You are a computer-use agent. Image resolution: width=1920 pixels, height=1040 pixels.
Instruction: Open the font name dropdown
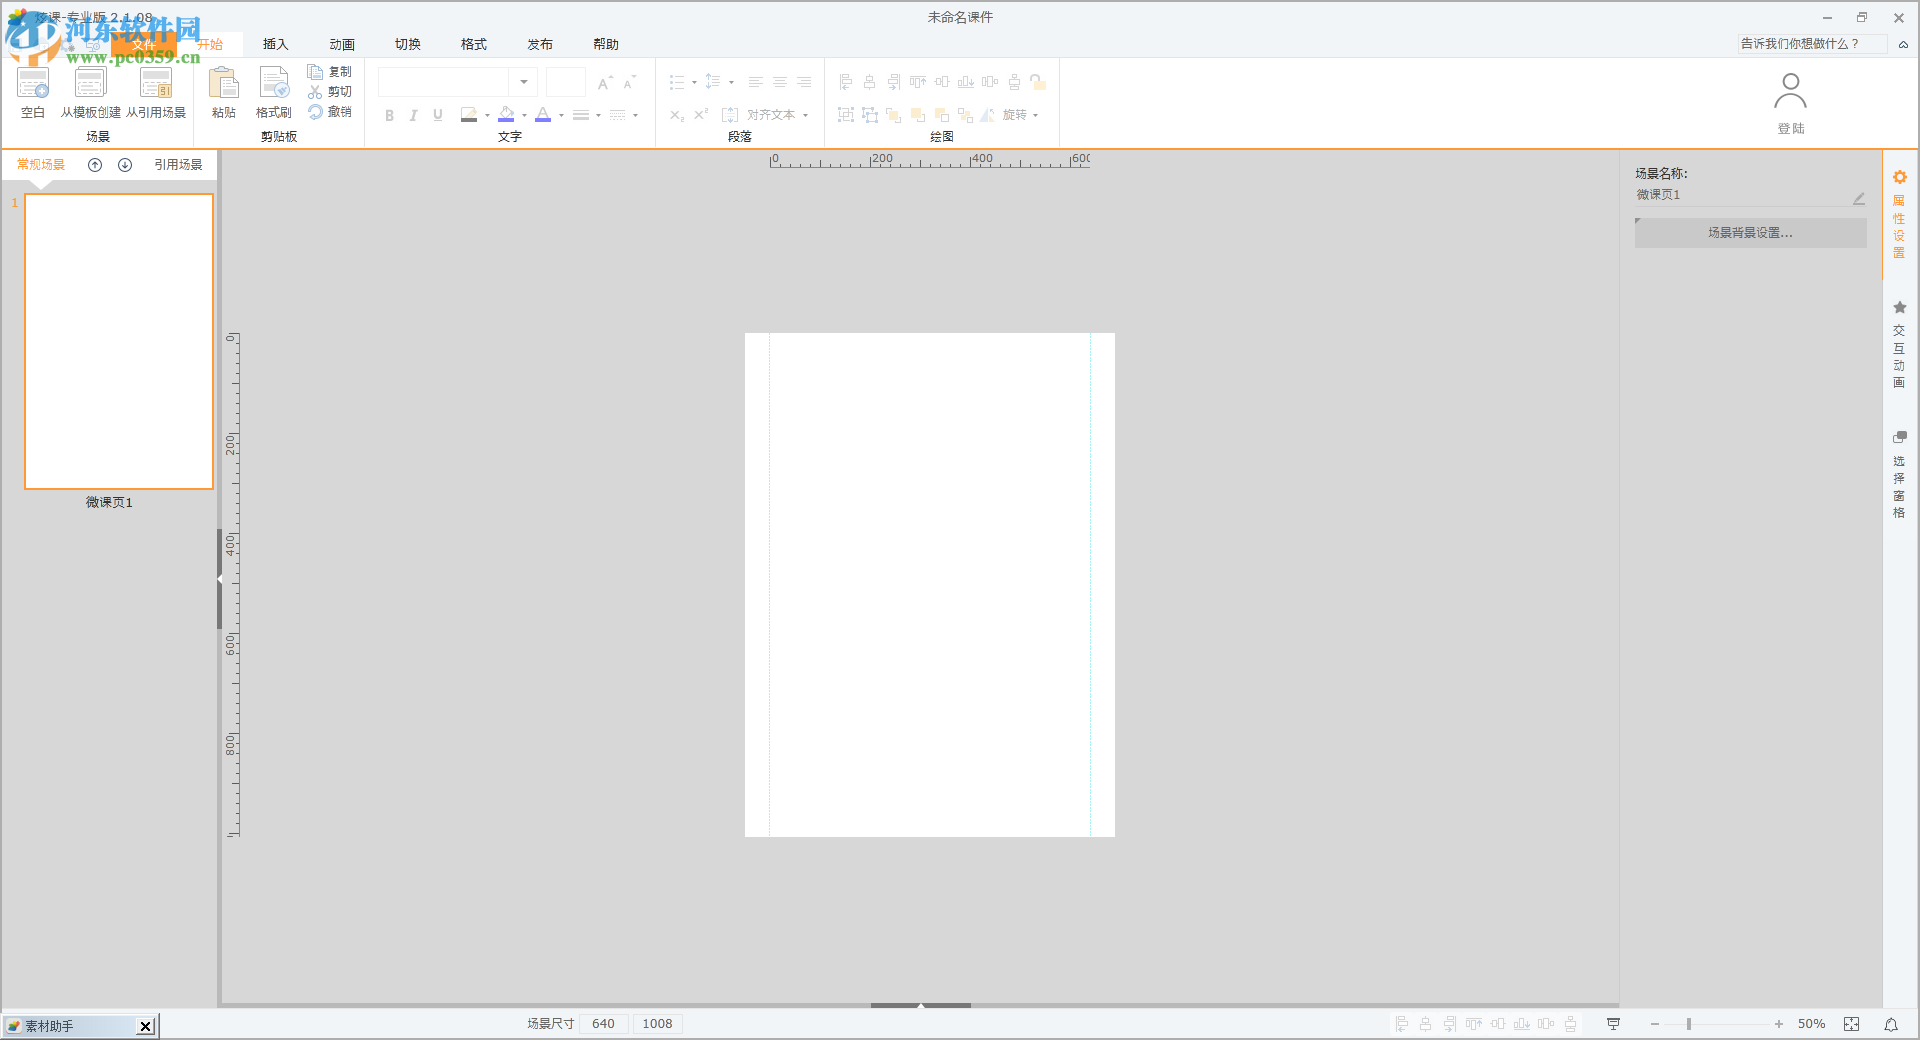point(523,82)
